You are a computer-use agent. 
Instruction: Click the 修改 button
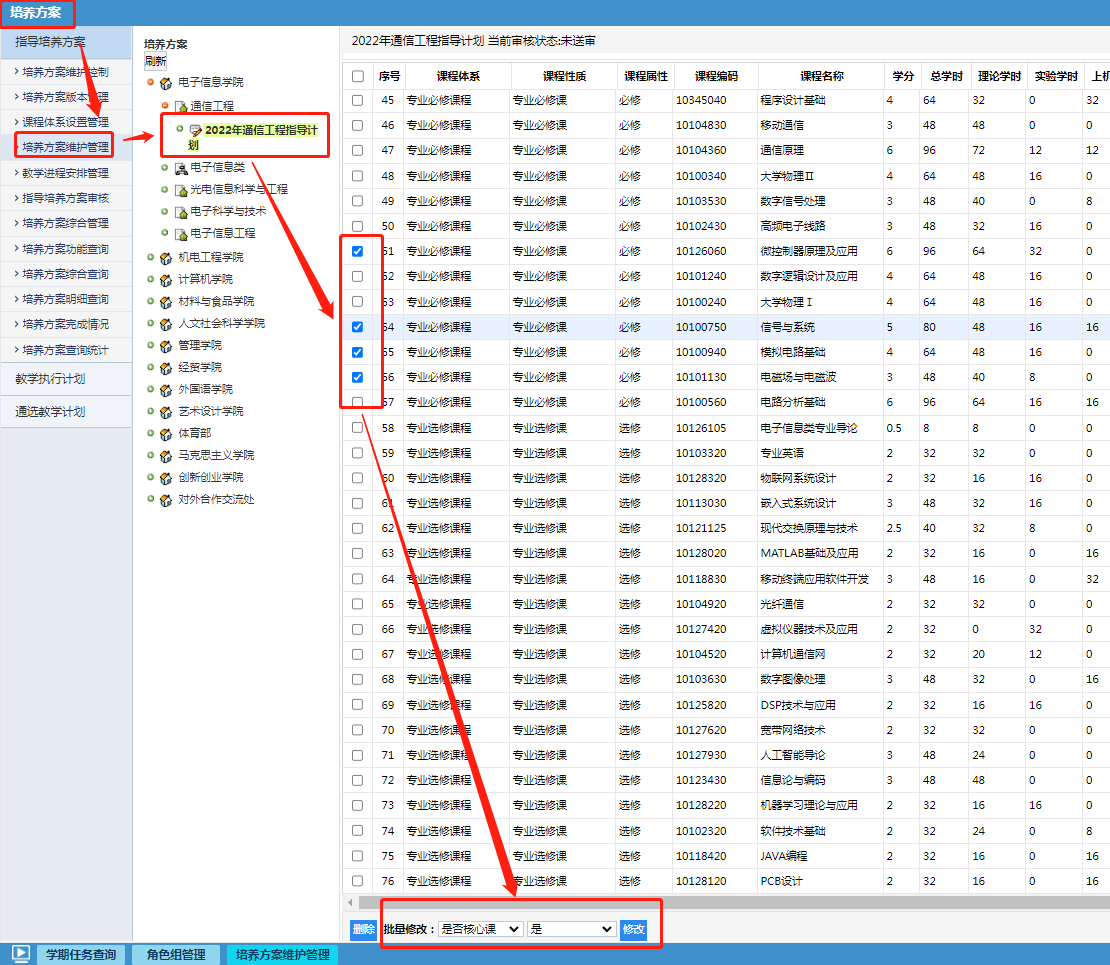(x=634, y=929)
